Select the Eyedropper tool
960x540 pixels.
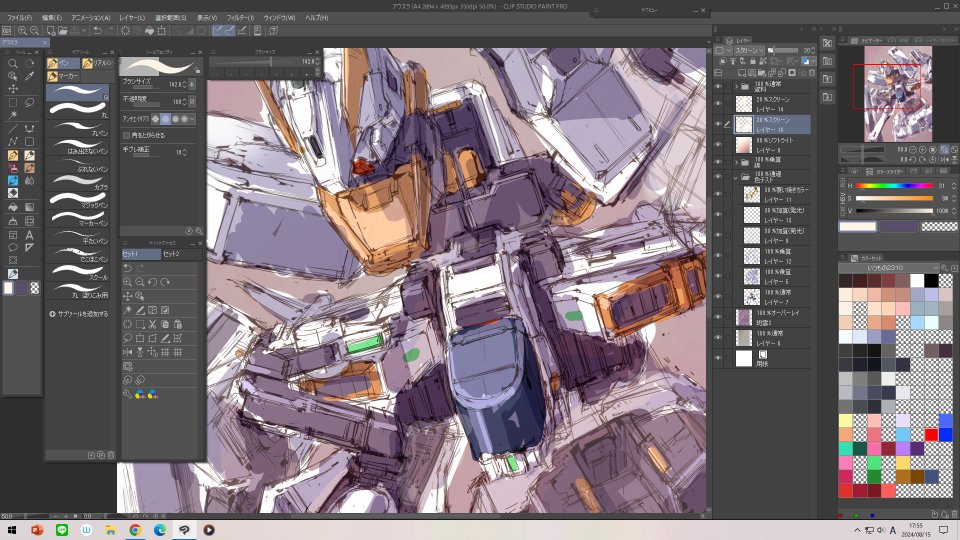click(29, 77)
